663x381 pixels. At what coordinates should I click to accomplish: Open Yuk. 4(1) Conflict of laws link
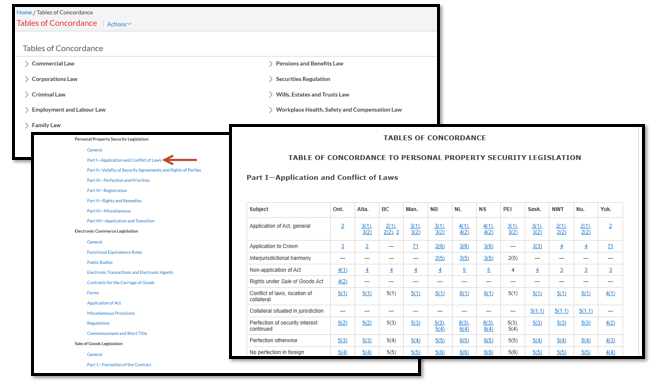pos(610,293)
